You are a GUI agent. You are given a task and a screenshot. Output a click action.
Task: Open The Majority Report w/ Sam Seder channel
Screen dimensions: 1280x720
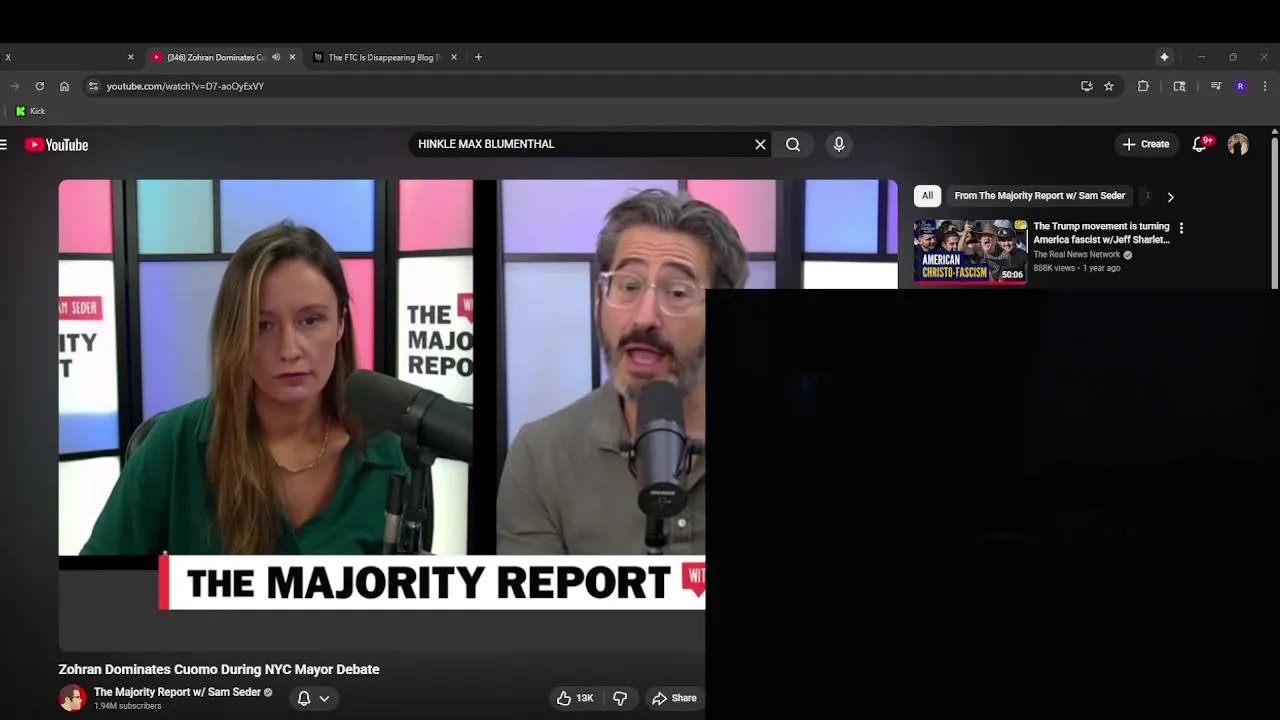[177, 692]
